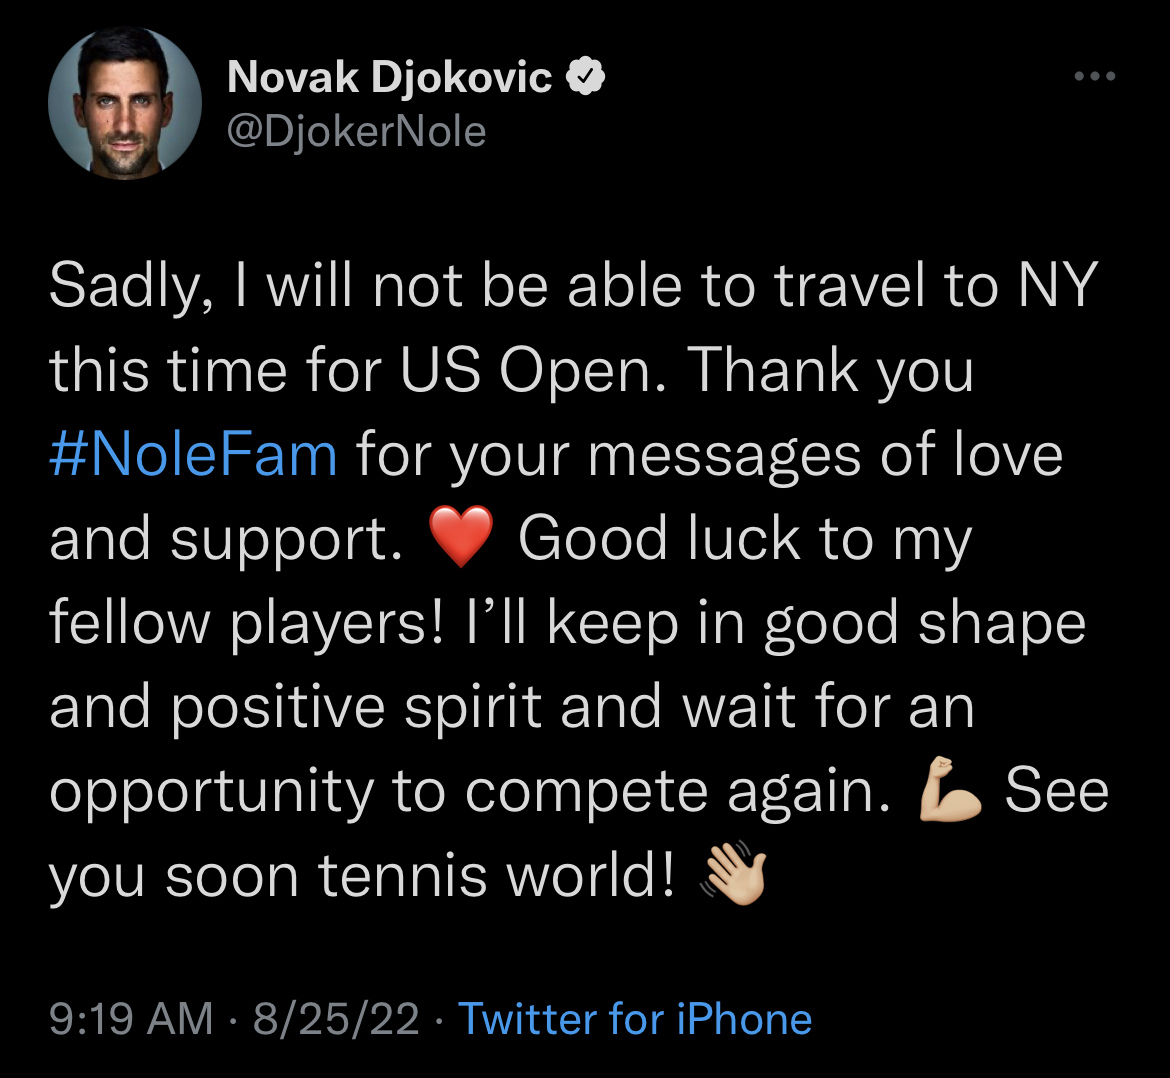Click the word Sadly in the tweet
The width and height of the screenshot is (1170, 1078).
point(122,287)
